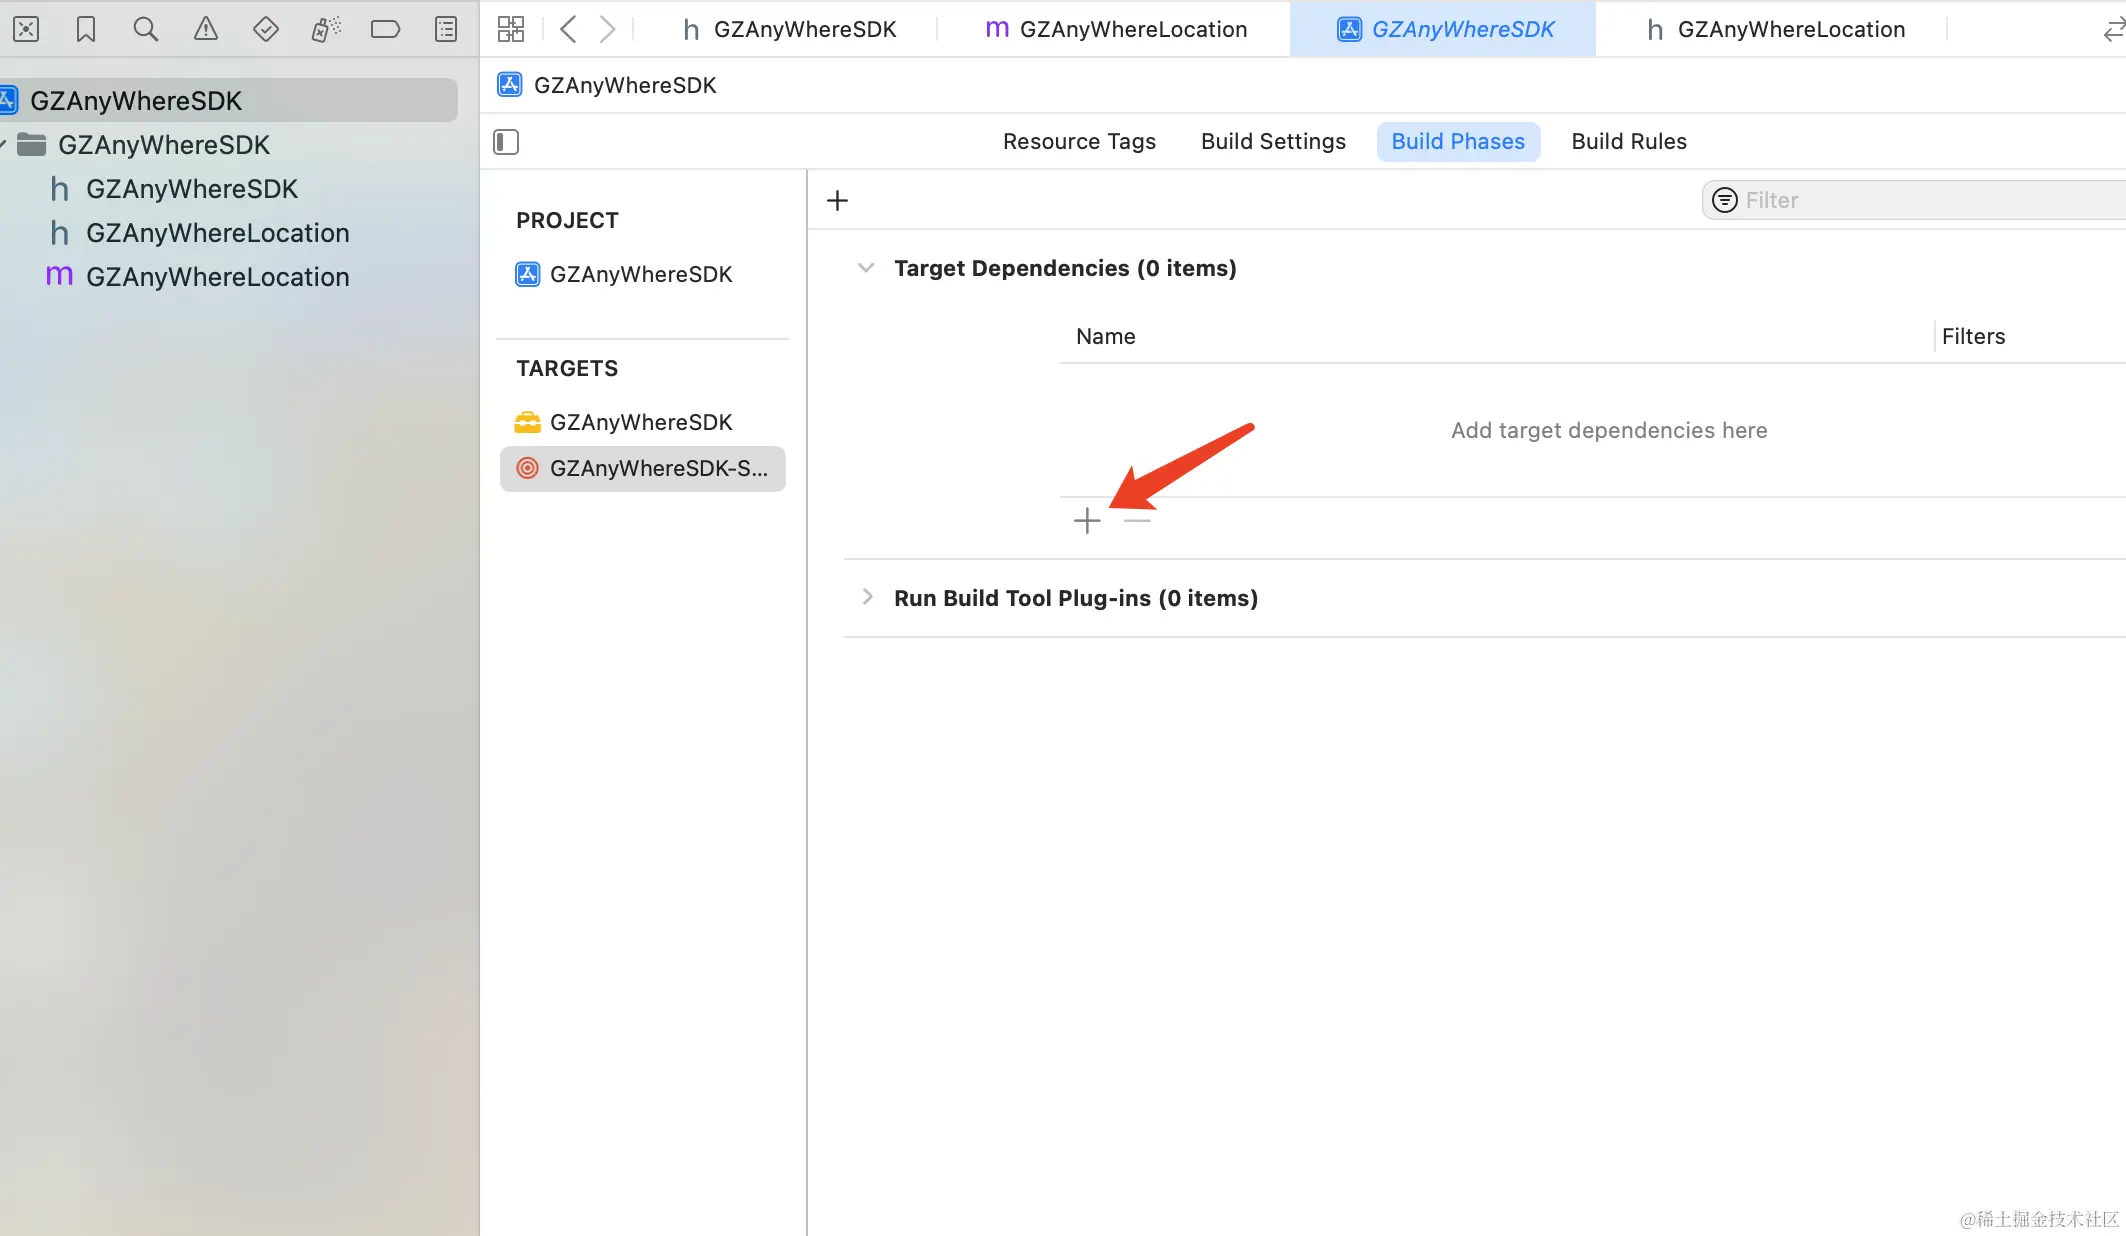Viewport: 2126px width, 1236px height.
Task: Select the GZAnyWhereSDK framework target
Action: coord(640,422)
